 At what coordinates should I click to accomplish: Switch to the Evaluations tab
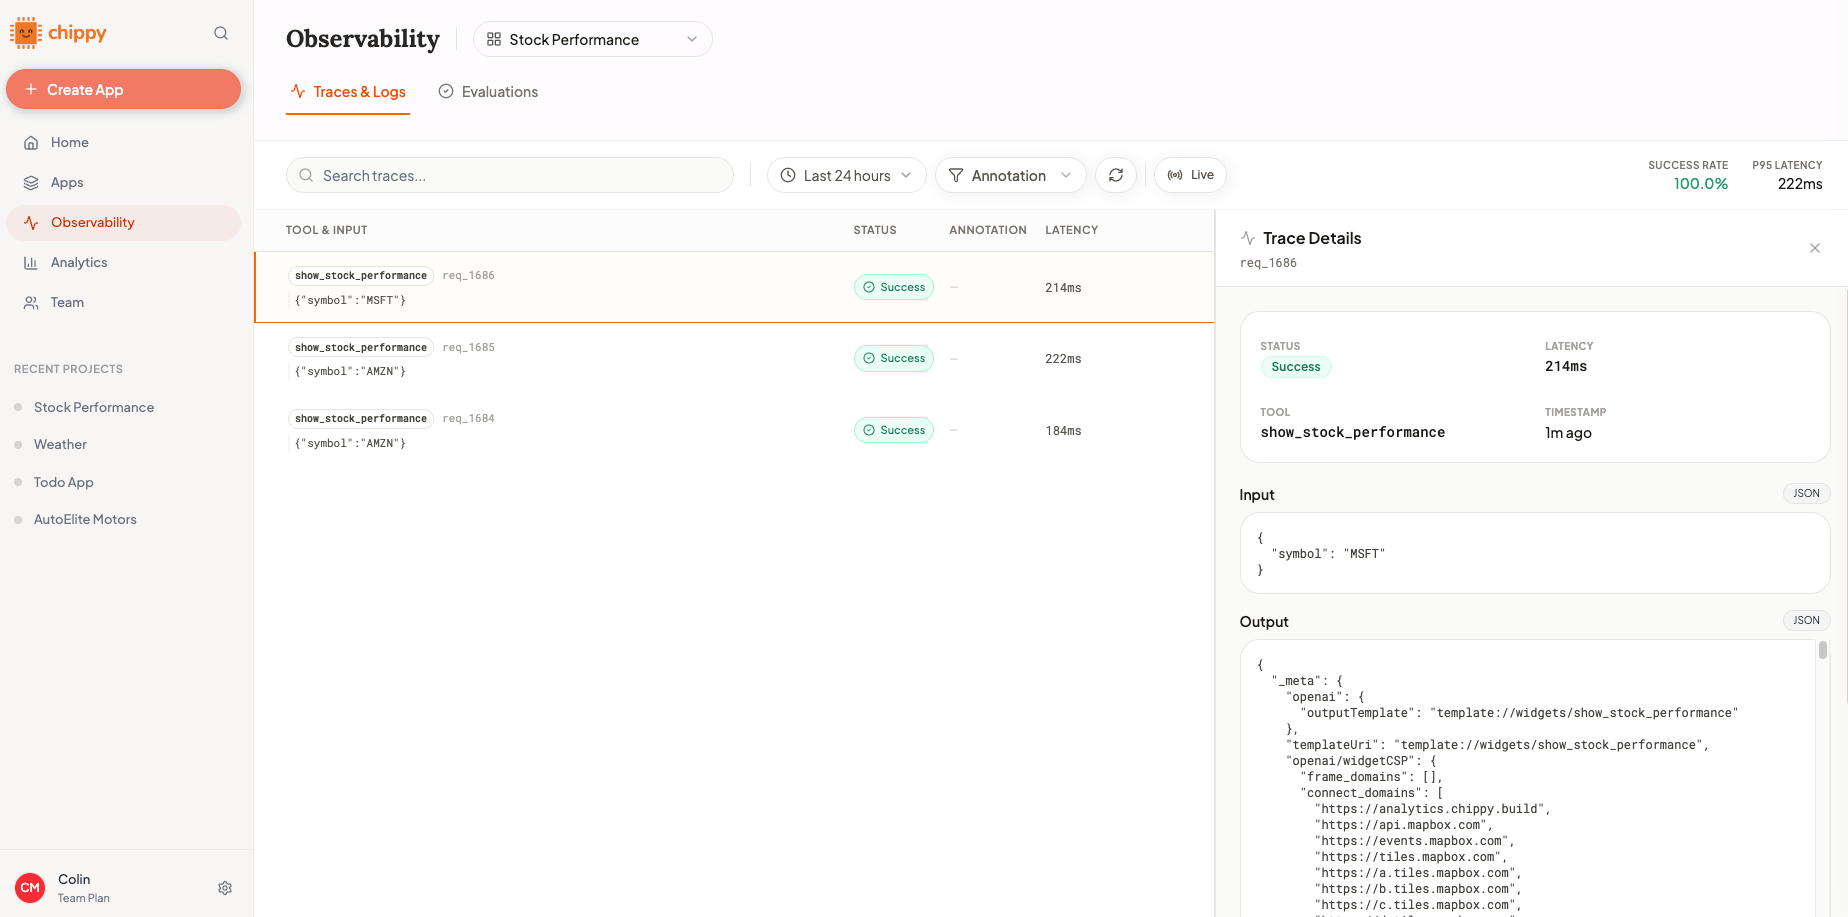(488, 92)
